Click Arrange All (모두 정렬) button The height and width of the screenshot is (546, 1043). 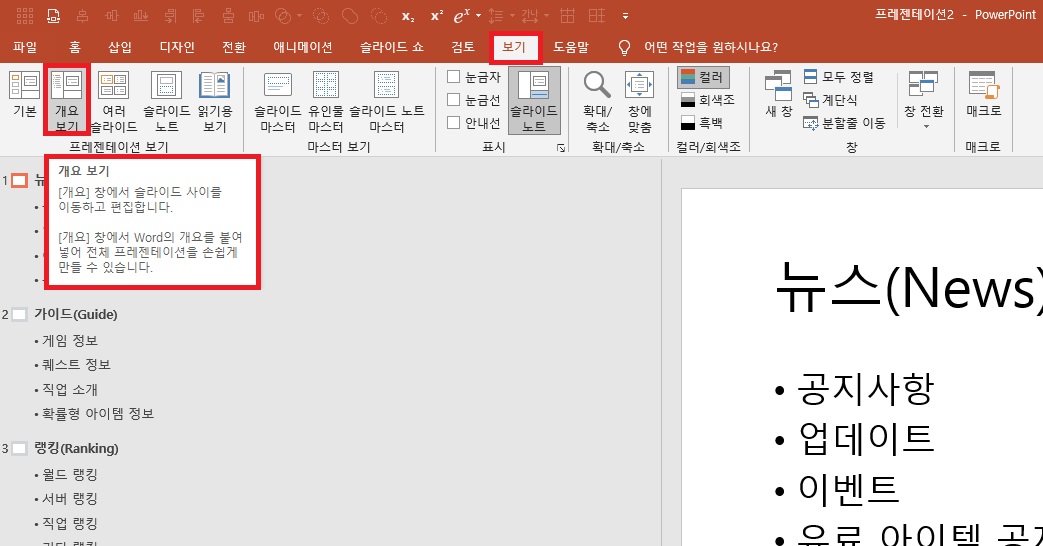point(838,77)
